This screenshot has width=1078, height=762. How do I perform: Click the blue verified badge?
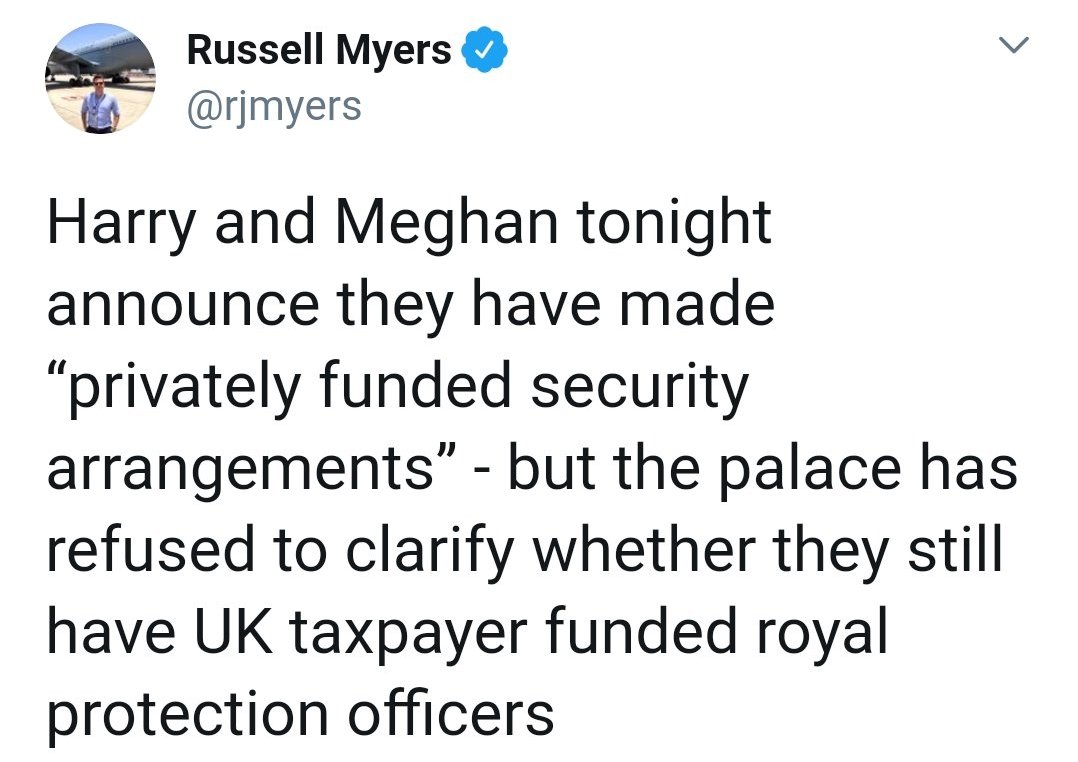(483, 50)
